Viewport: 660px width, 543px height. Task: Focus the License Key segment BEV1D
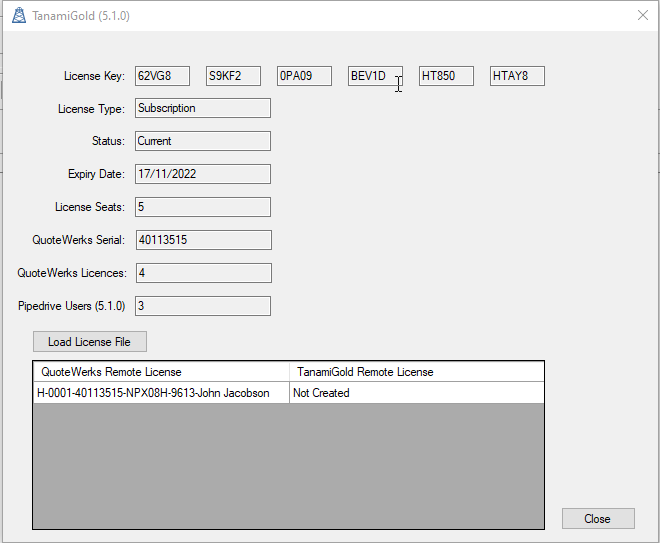(x=375, y=76)
